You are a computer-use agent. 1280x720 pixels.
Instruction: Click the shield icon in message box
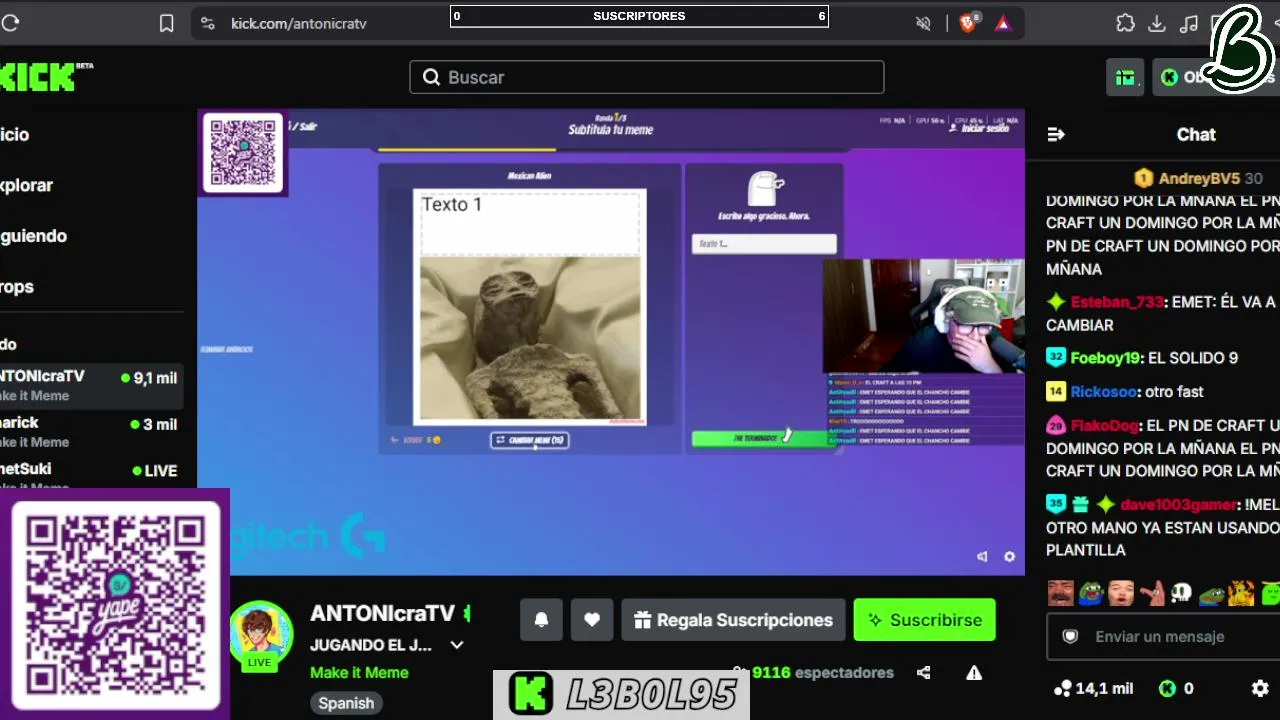1070,637
